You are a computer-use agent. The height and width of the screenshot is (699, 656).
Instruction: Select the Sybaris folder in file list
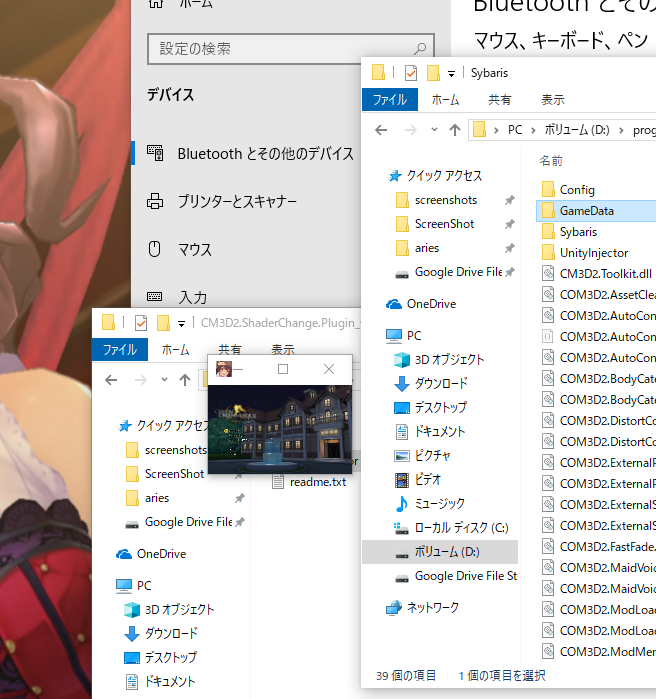[578, 232]
